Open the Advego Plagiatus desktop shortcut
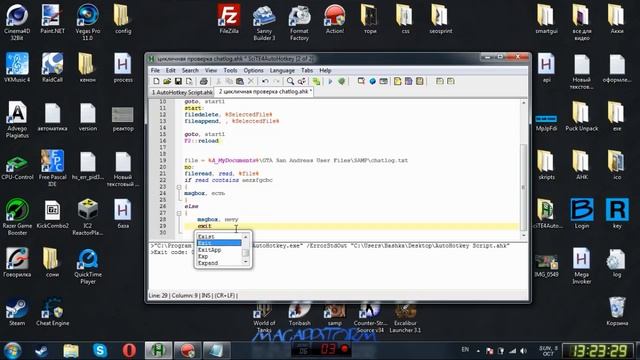 click(17, 120)
